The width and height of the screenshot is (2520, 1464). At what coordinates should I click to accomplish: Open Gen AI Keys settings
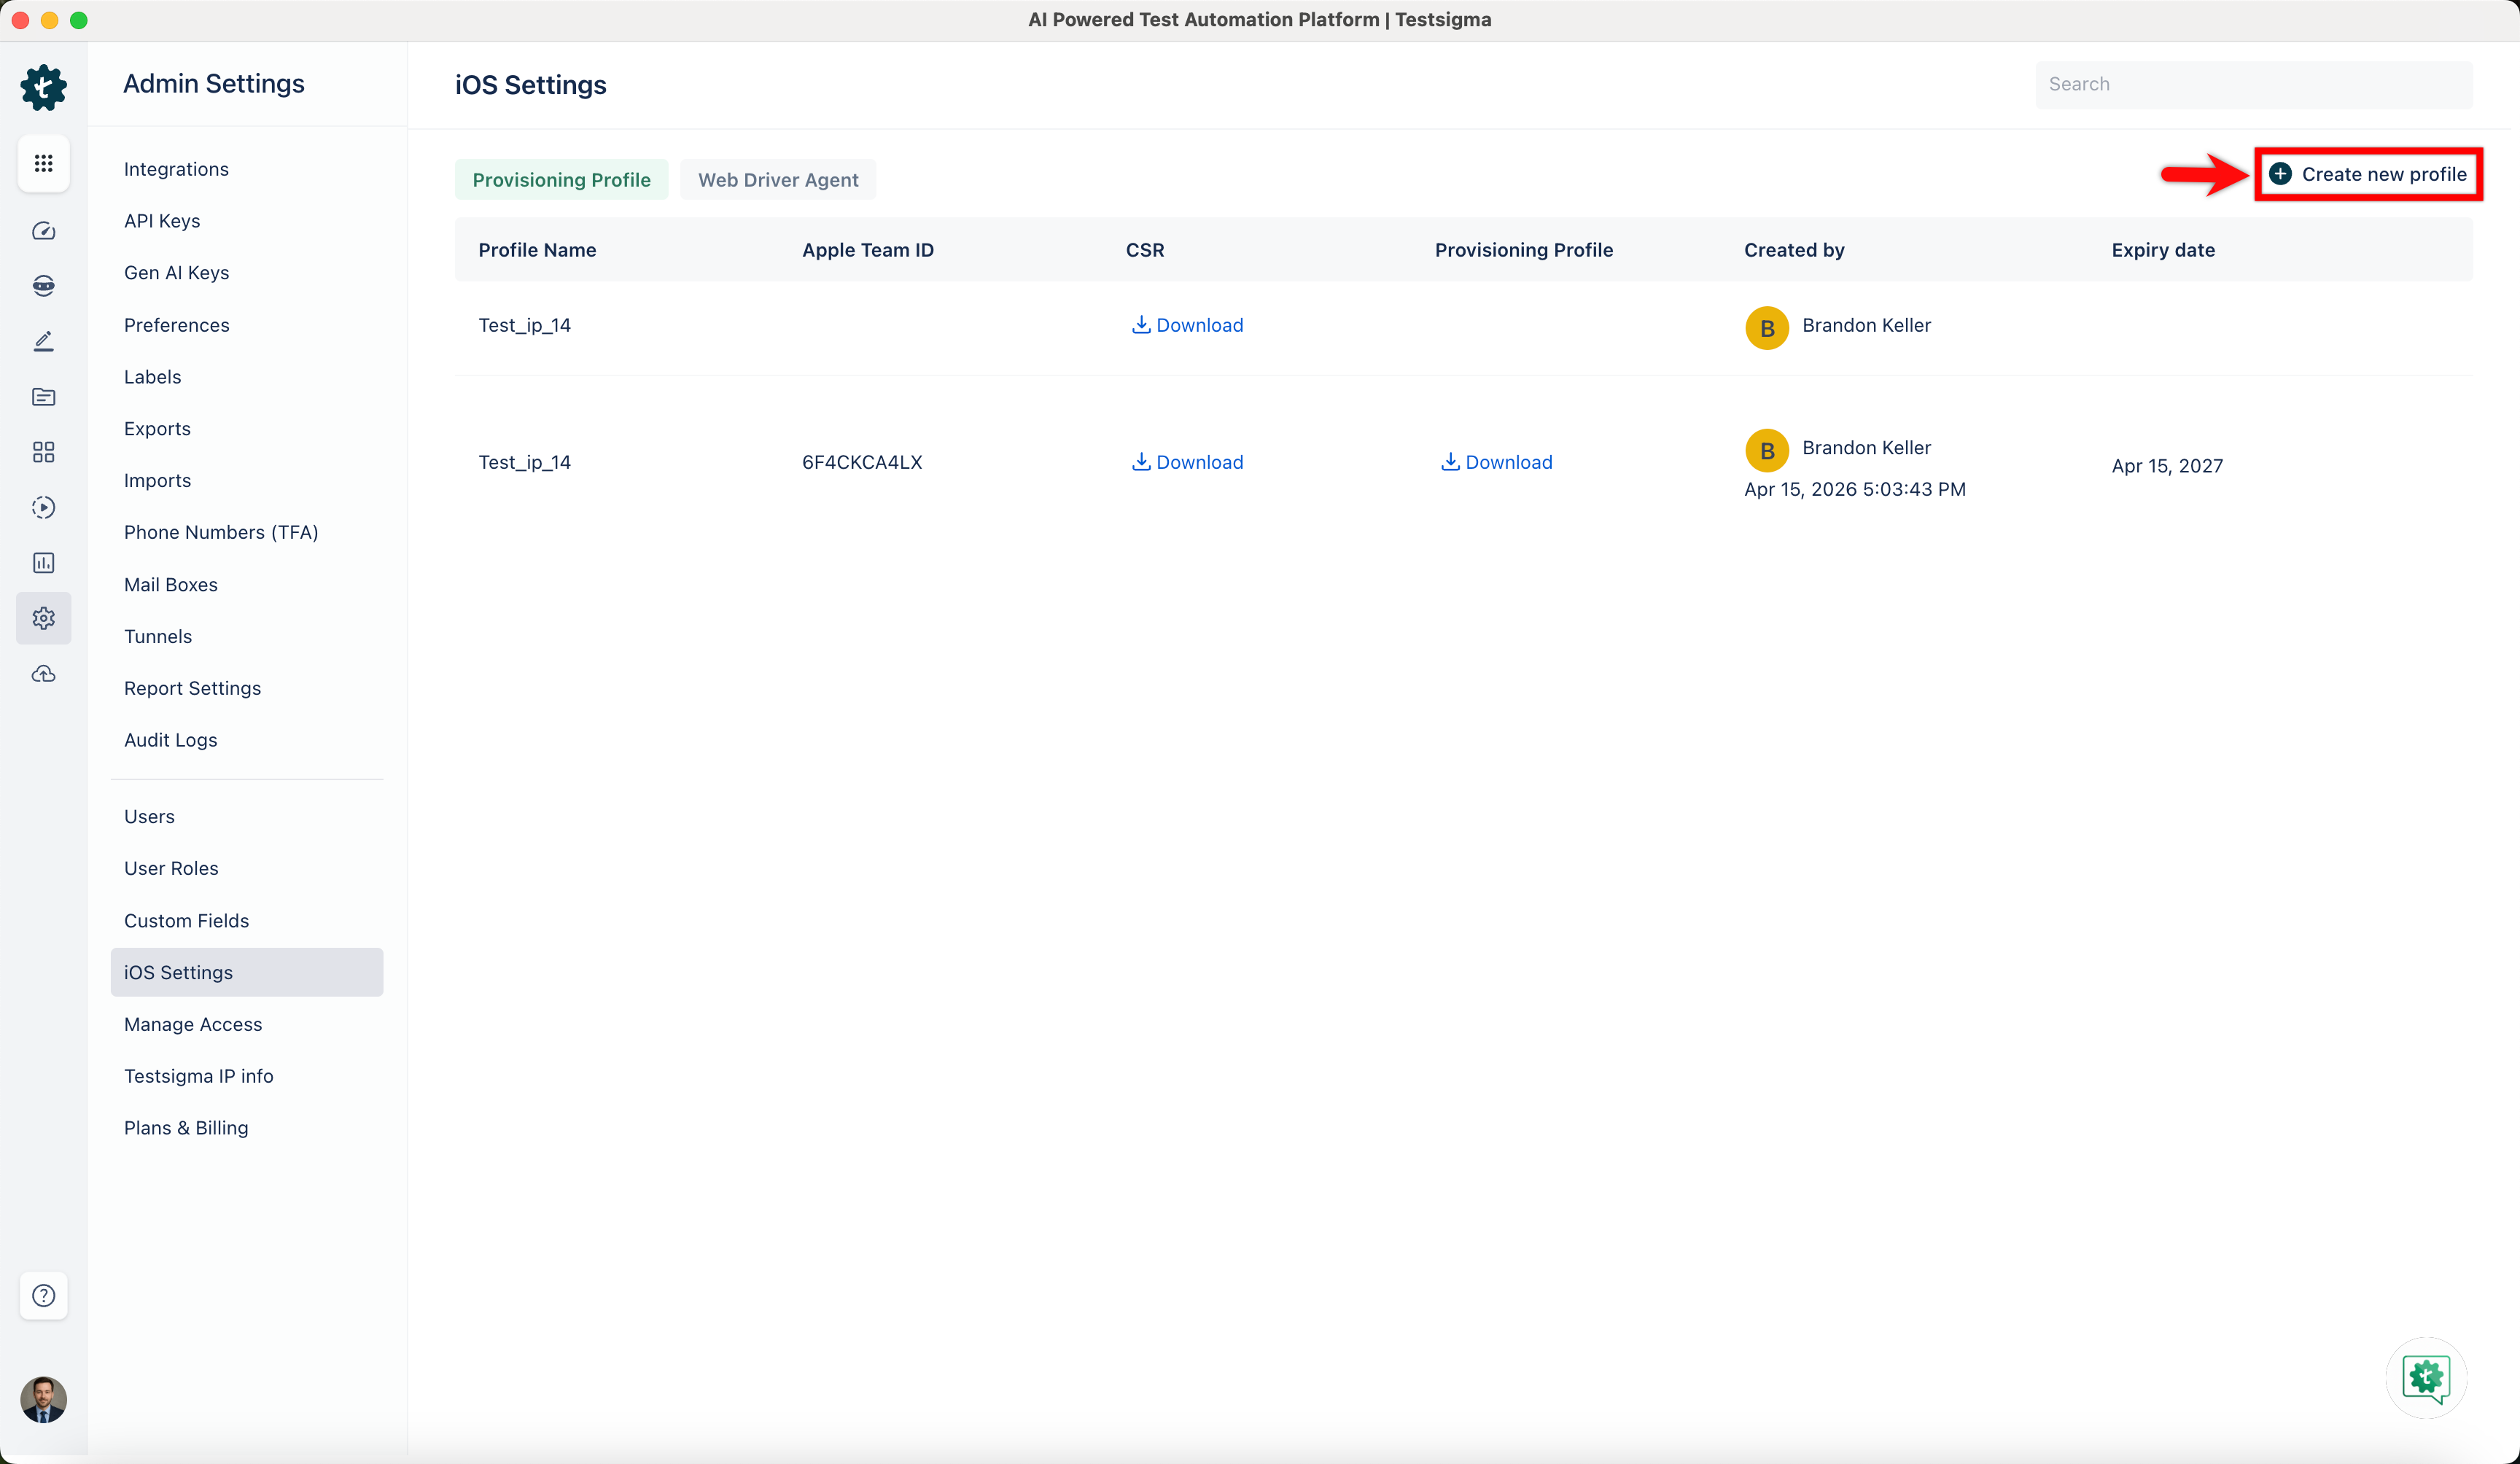[176, 273]
